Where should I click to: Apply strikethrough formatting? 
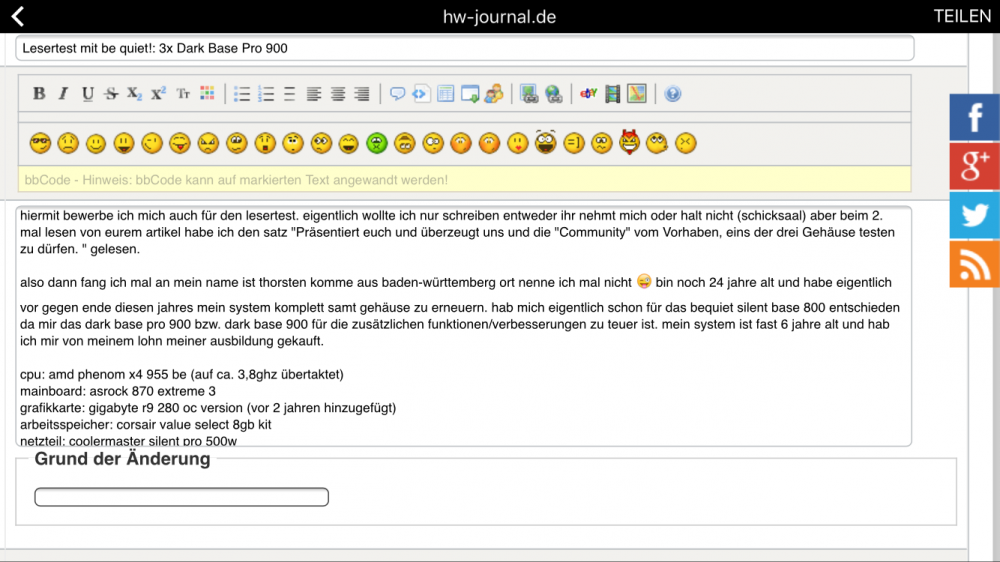[x=111, y=94]
